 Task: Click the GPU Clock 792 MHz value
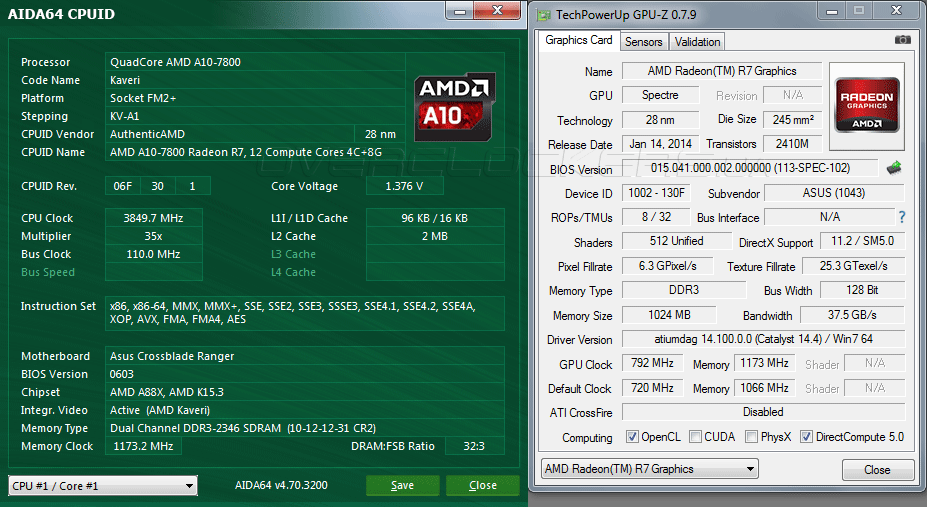click(652, 363)
